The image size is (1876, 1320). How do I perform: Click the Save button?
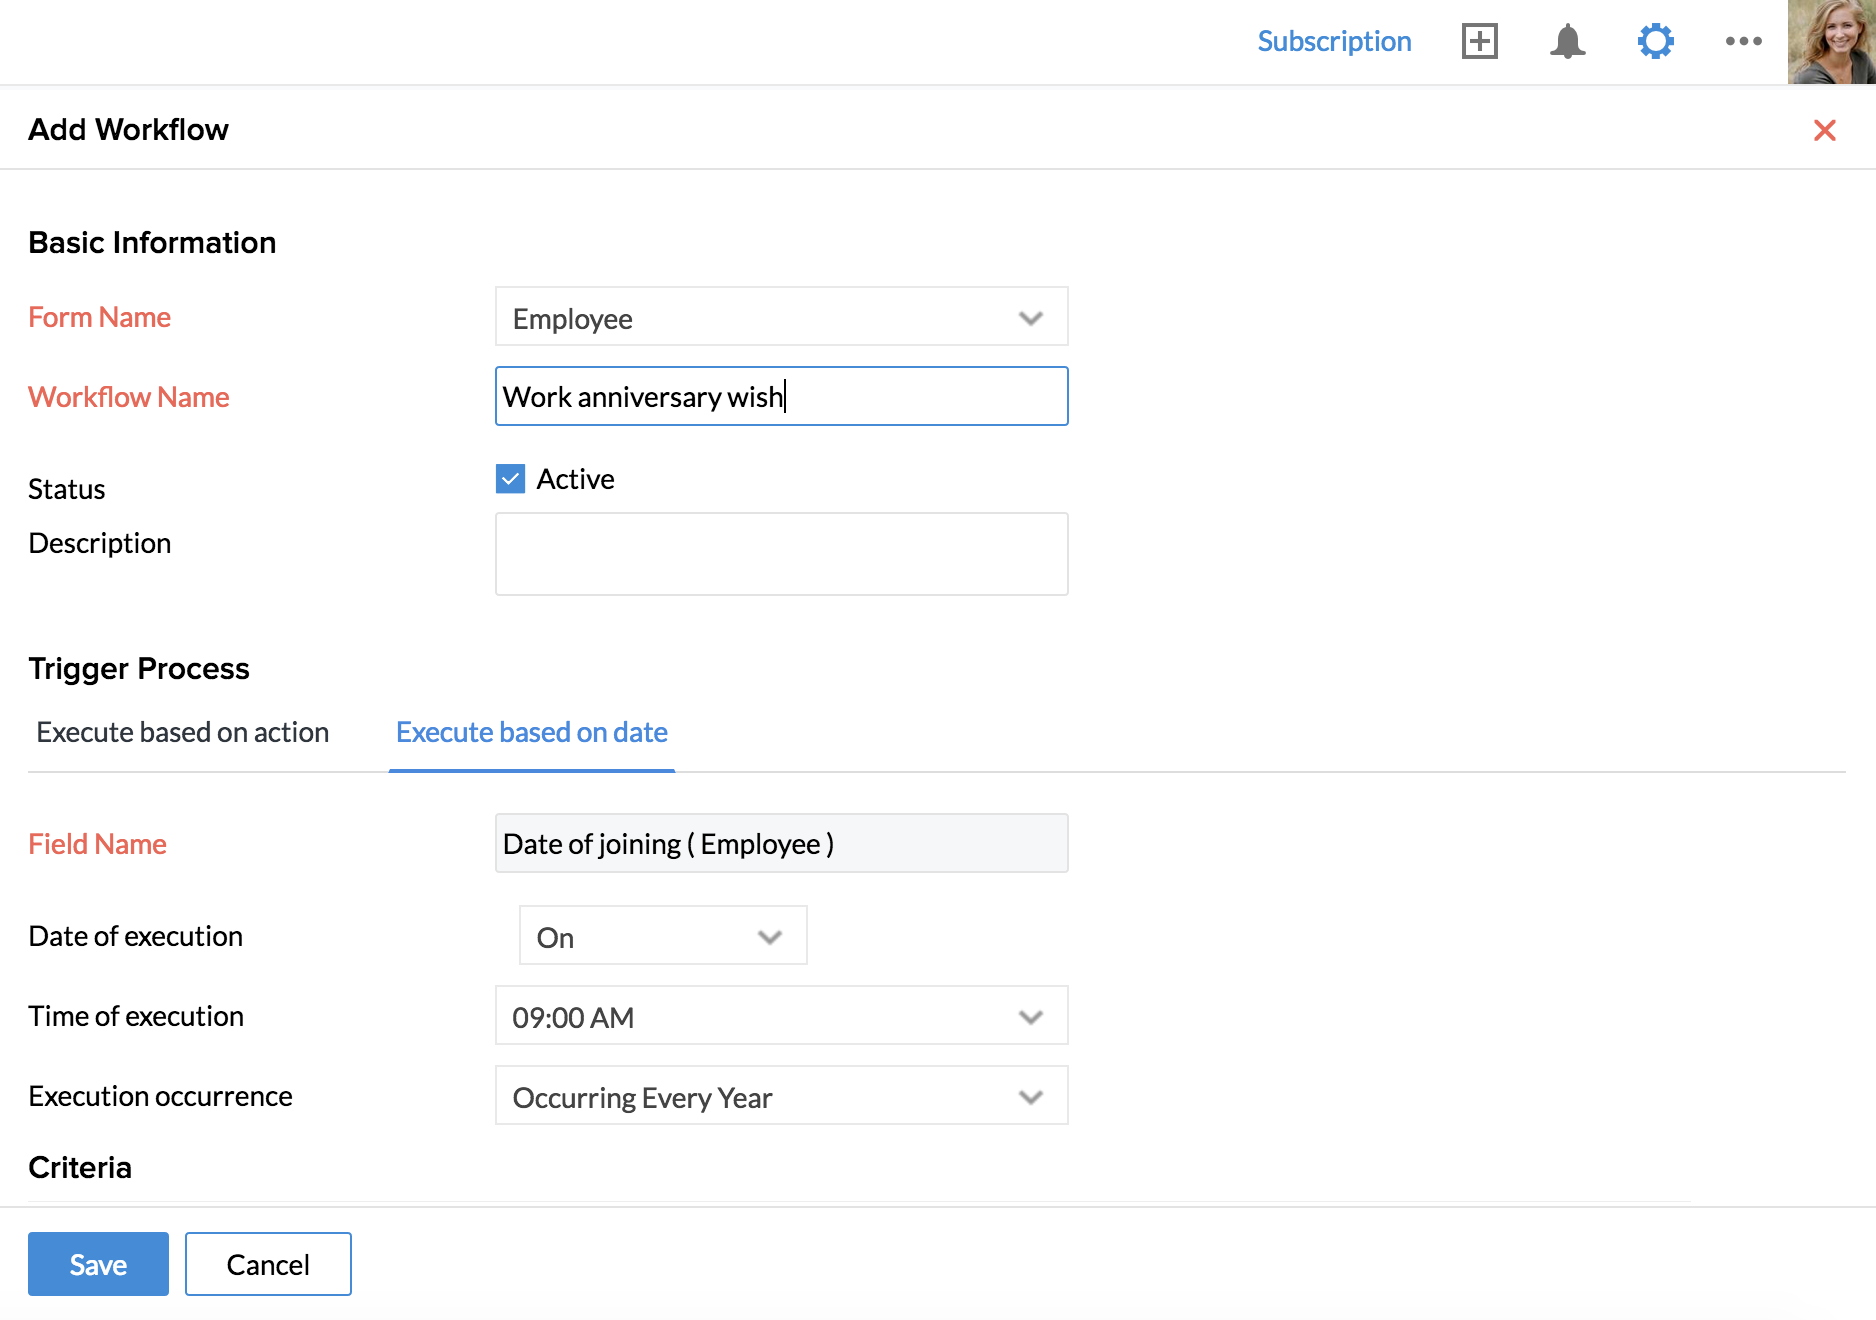[x=98, y=1264]
